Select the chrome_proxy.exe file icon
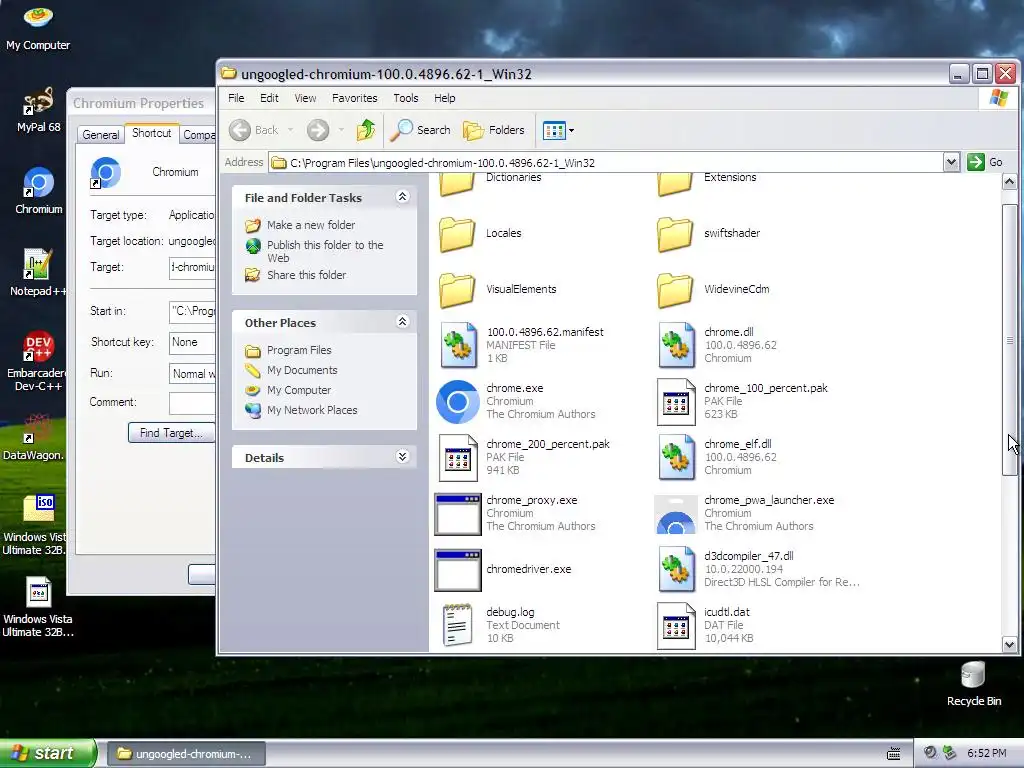 tap(457, 513)
